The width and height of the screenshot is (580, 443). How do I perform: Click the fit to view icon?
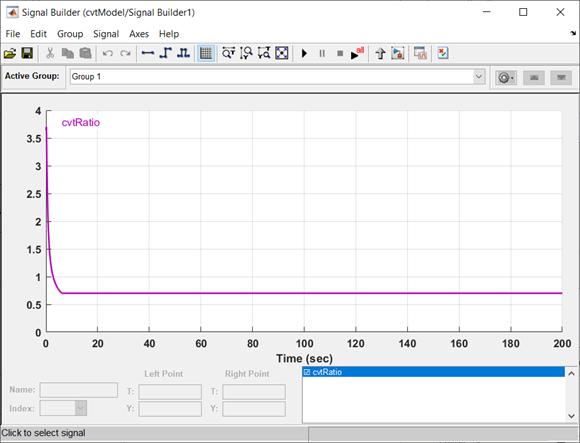(x=282, y=54)
